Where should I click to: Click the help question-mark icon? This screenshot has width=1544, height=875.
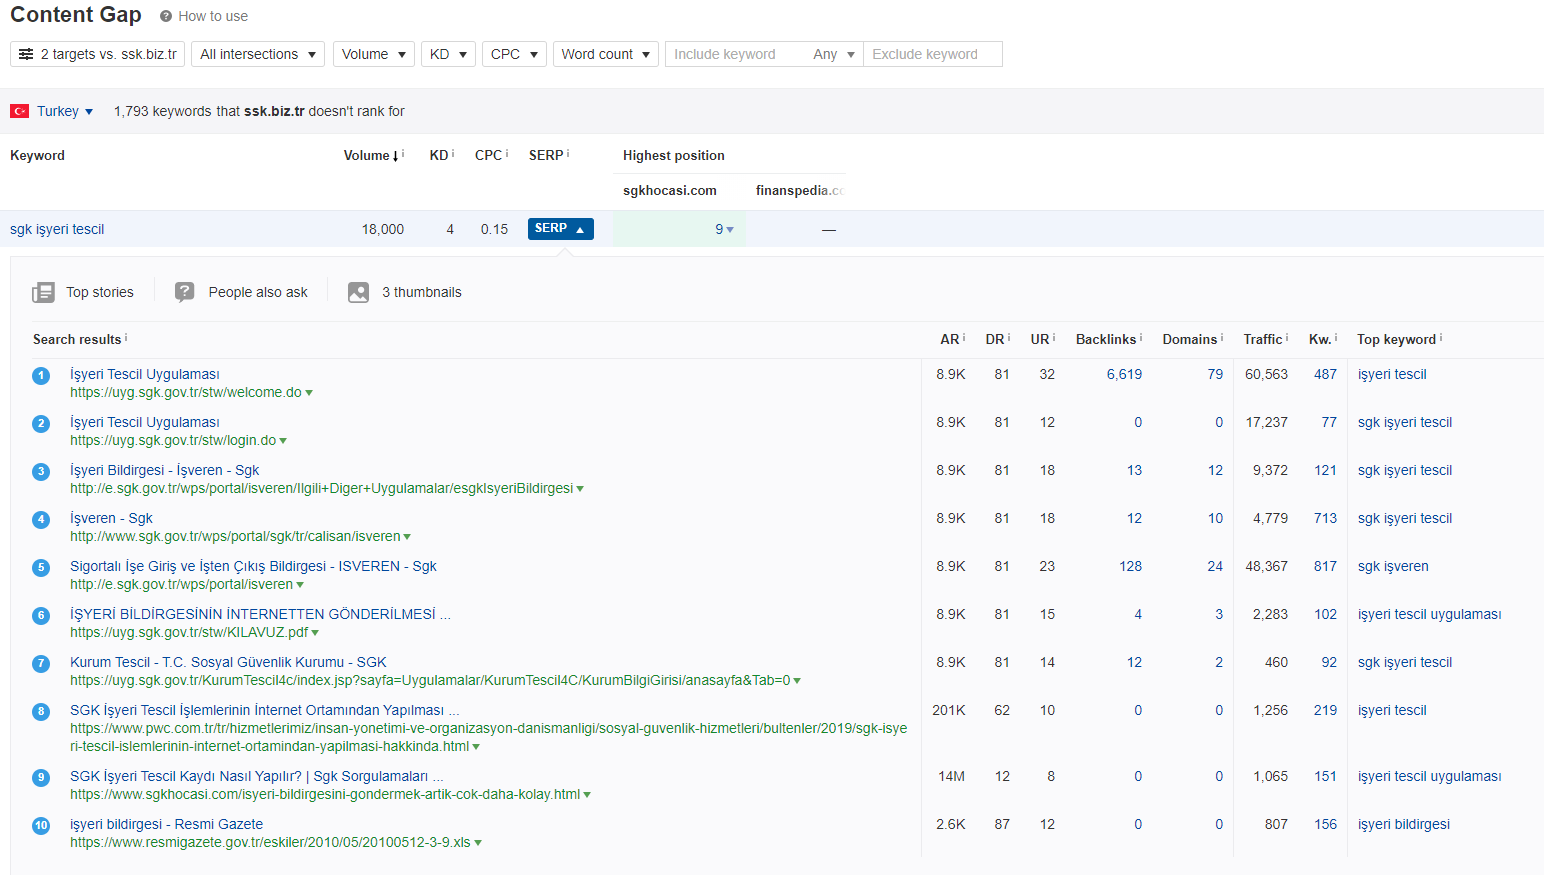pos(166,16)
